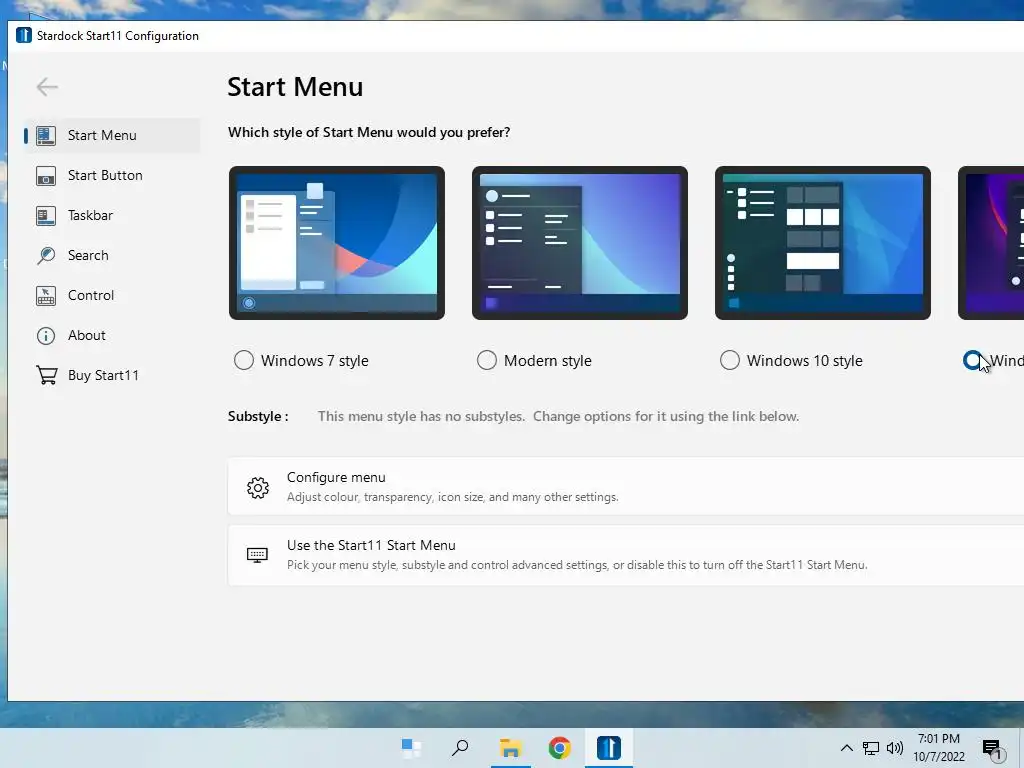Image resolution: width=1024 pixels, height=768 pixels.
Task: Open Configure menu settings
Action: coord(626,487)
